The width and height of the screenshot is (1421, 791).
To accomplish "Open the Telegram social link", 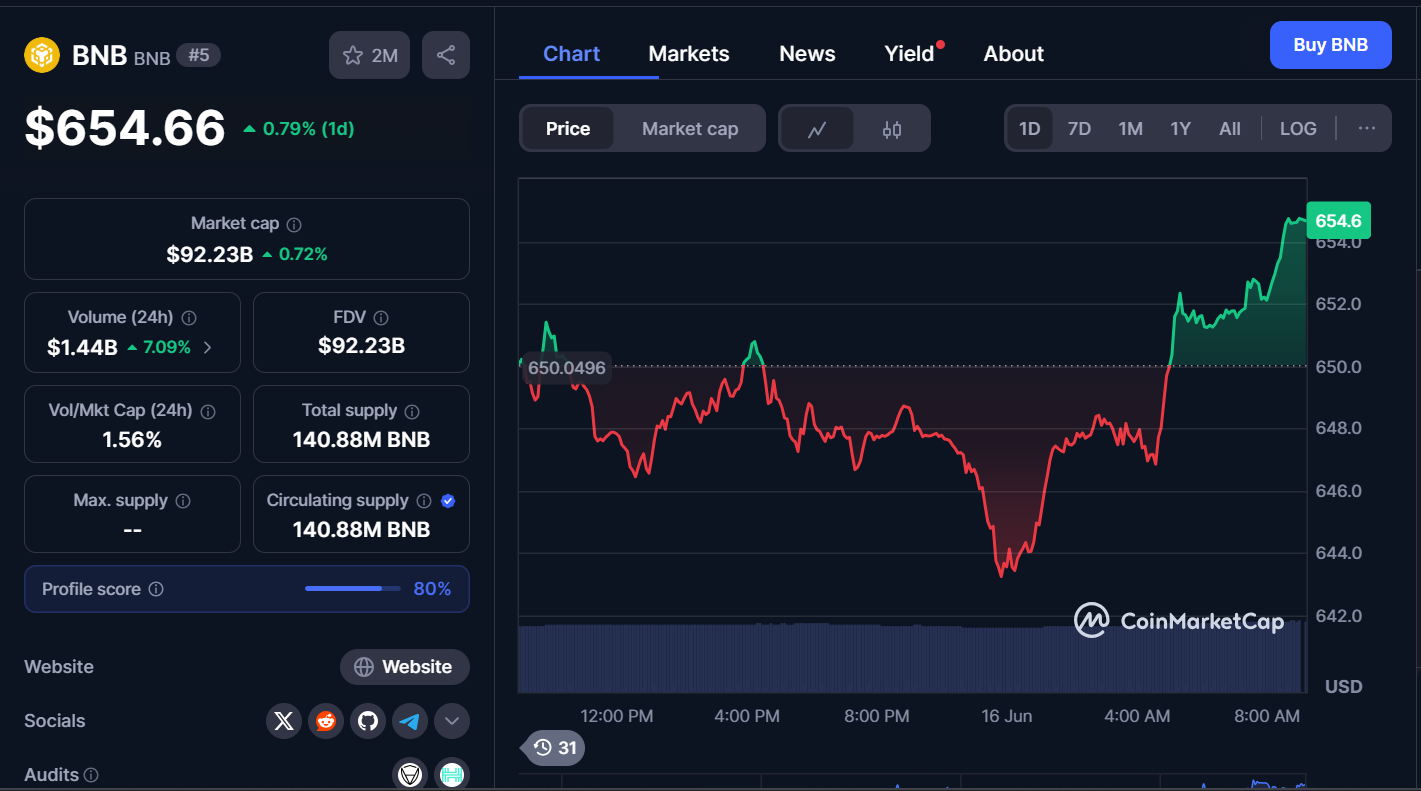I will tap(410, 721).
